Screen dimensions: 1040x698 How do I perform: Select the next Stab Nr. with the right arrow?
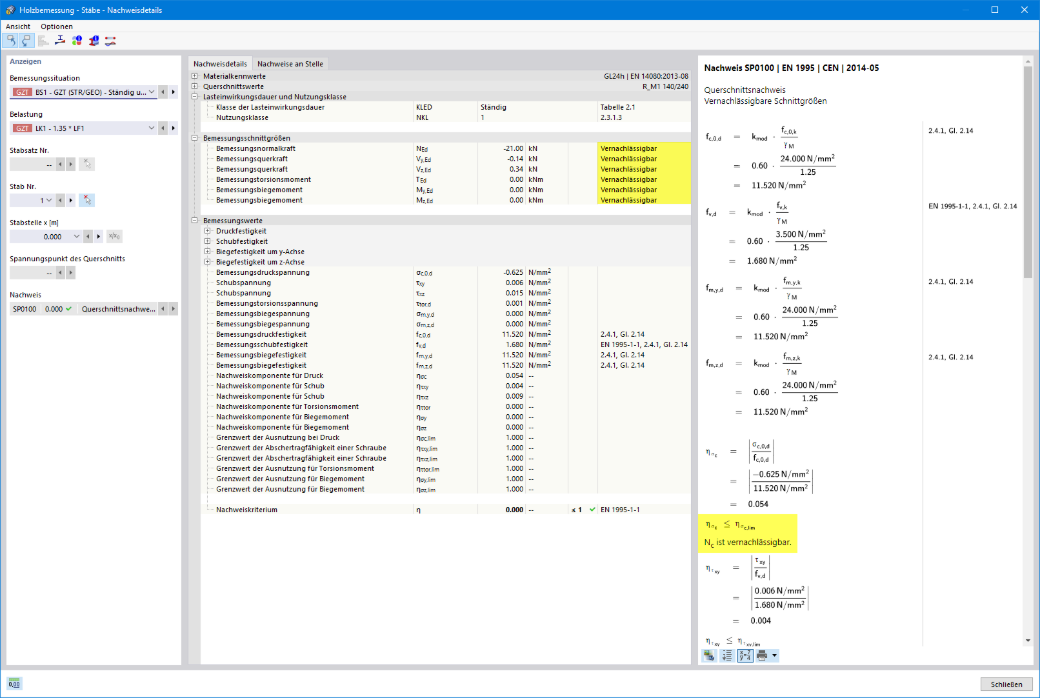tap(71, 200)
